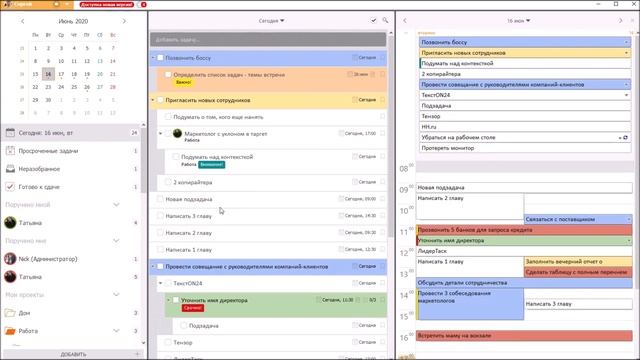Click Добавить задачу input field
The width and height of the screenshot is (640, 360).
[x=268, y=40]
